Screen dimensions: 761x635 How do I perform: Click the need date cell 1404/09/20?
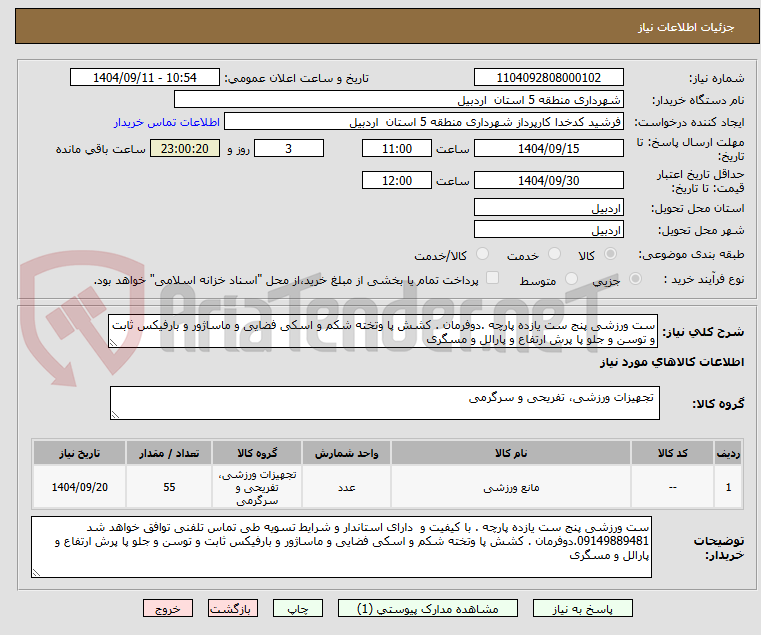point(80,487)
